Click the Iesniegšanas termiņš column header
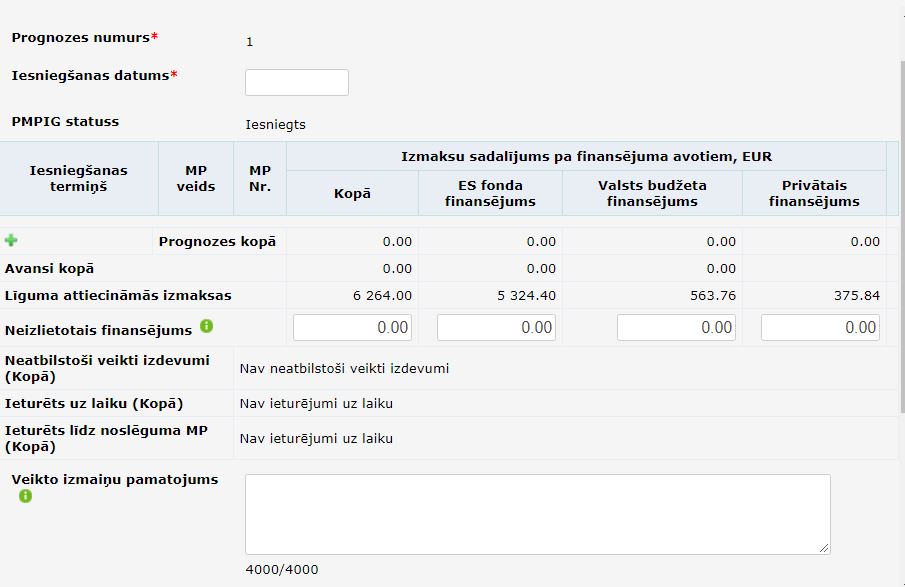905x587 pixels. point(78,178)
